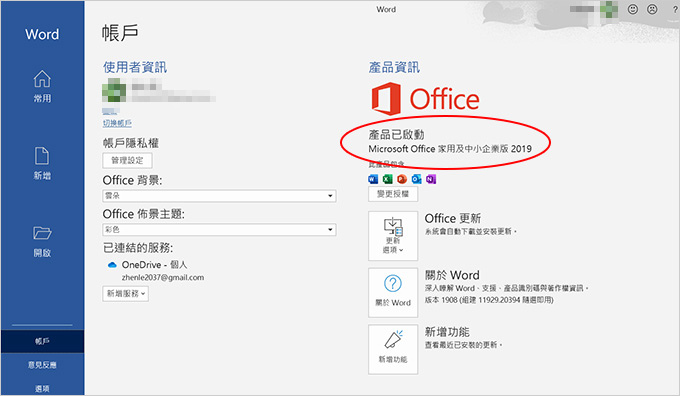This screenshot has height=396, width=680.
Task: Click the Office 更新 heading
Action: pos(452,218)
